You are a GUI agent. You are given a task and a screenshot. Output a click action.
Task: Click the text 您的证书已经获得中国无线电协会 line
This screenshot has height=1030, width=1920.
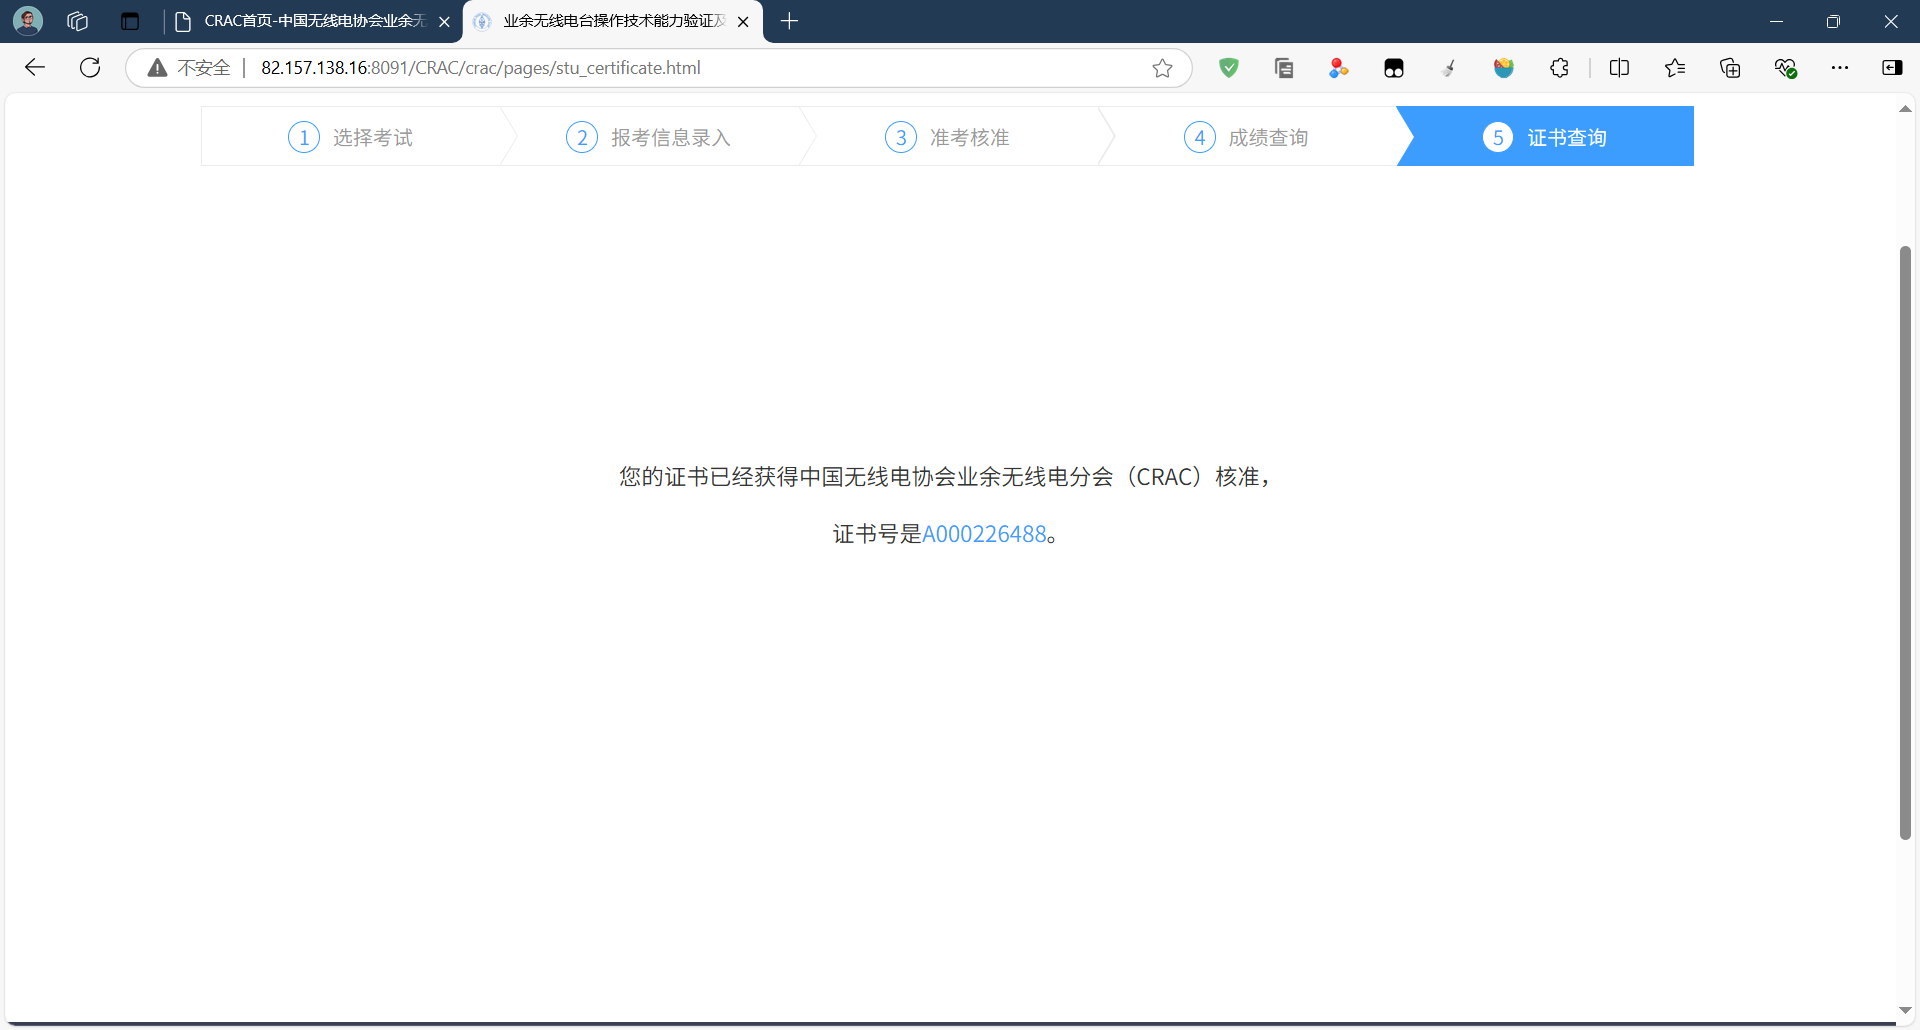coord(945,477)
